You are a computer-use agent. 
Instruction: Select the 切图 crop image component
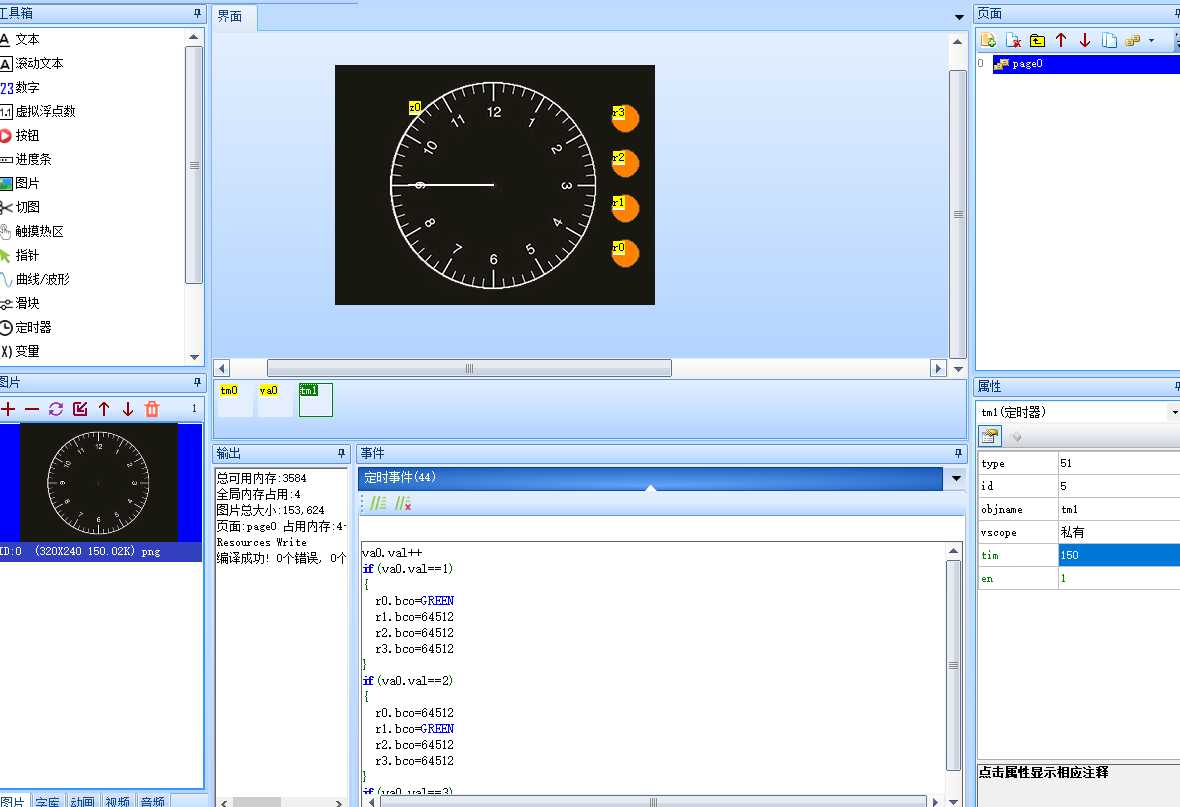20,207
